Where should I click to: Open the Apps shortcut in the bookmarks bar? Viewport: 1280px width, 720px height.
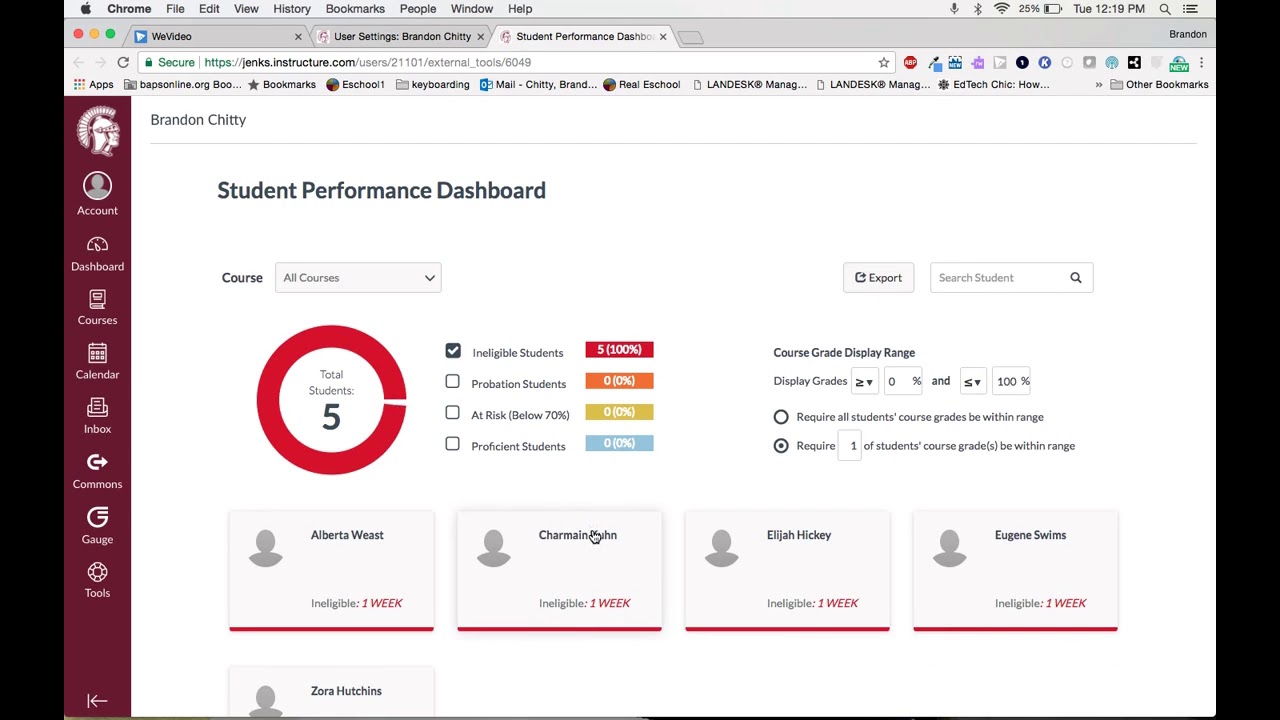[93, 85]
